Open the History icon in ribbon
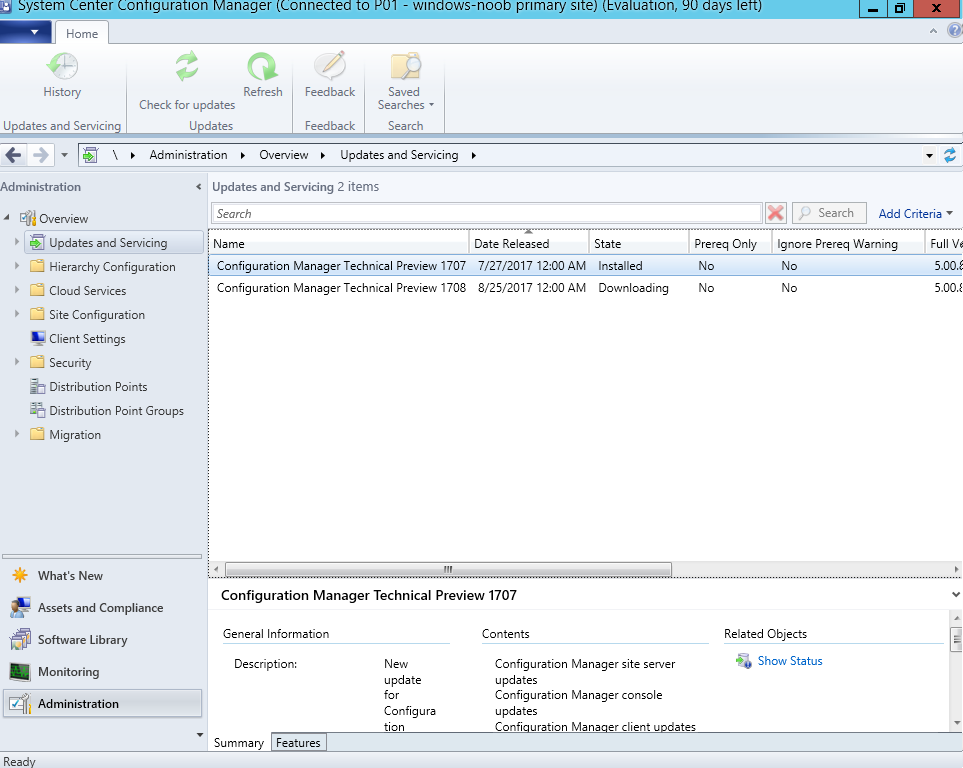The image size is (963, 768). [x=63, y=66]
